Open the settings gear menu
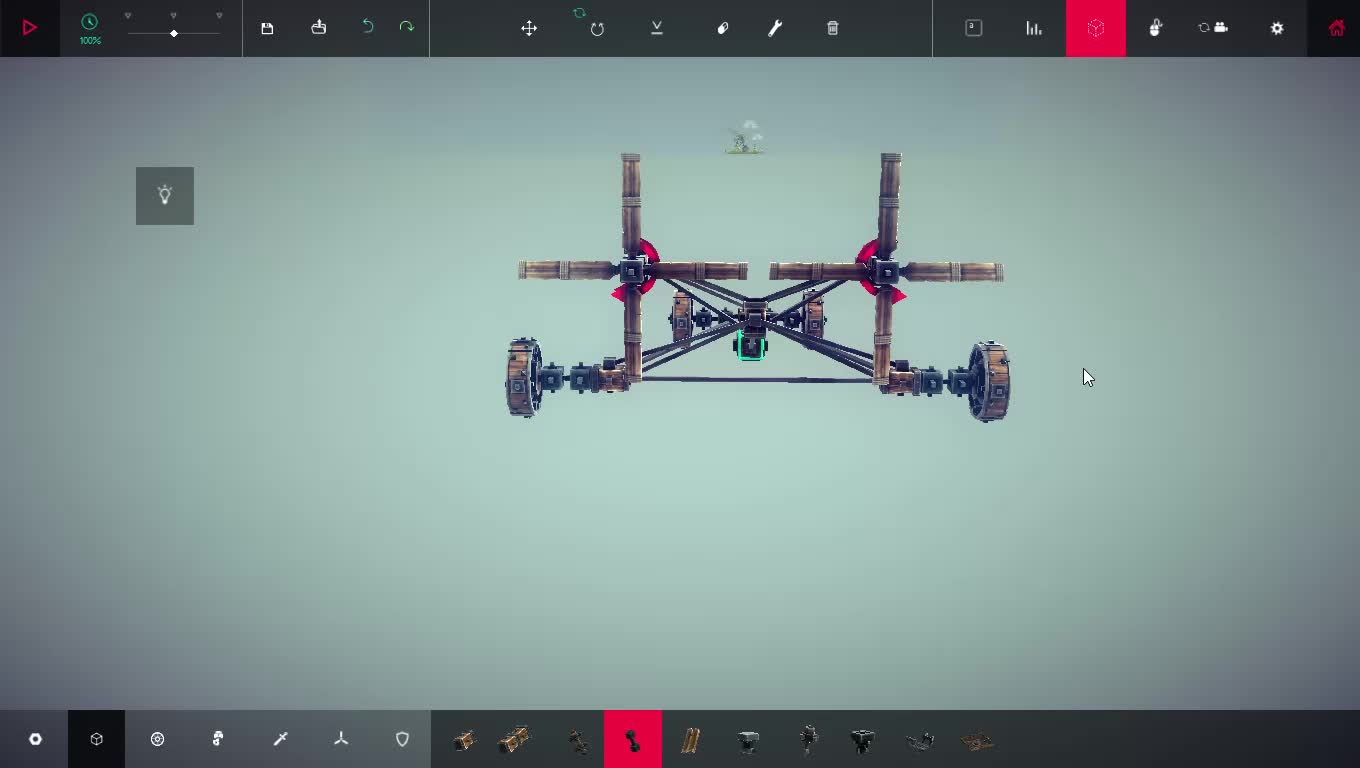This screenshot has height=768, width=1360. [1277, 28]
